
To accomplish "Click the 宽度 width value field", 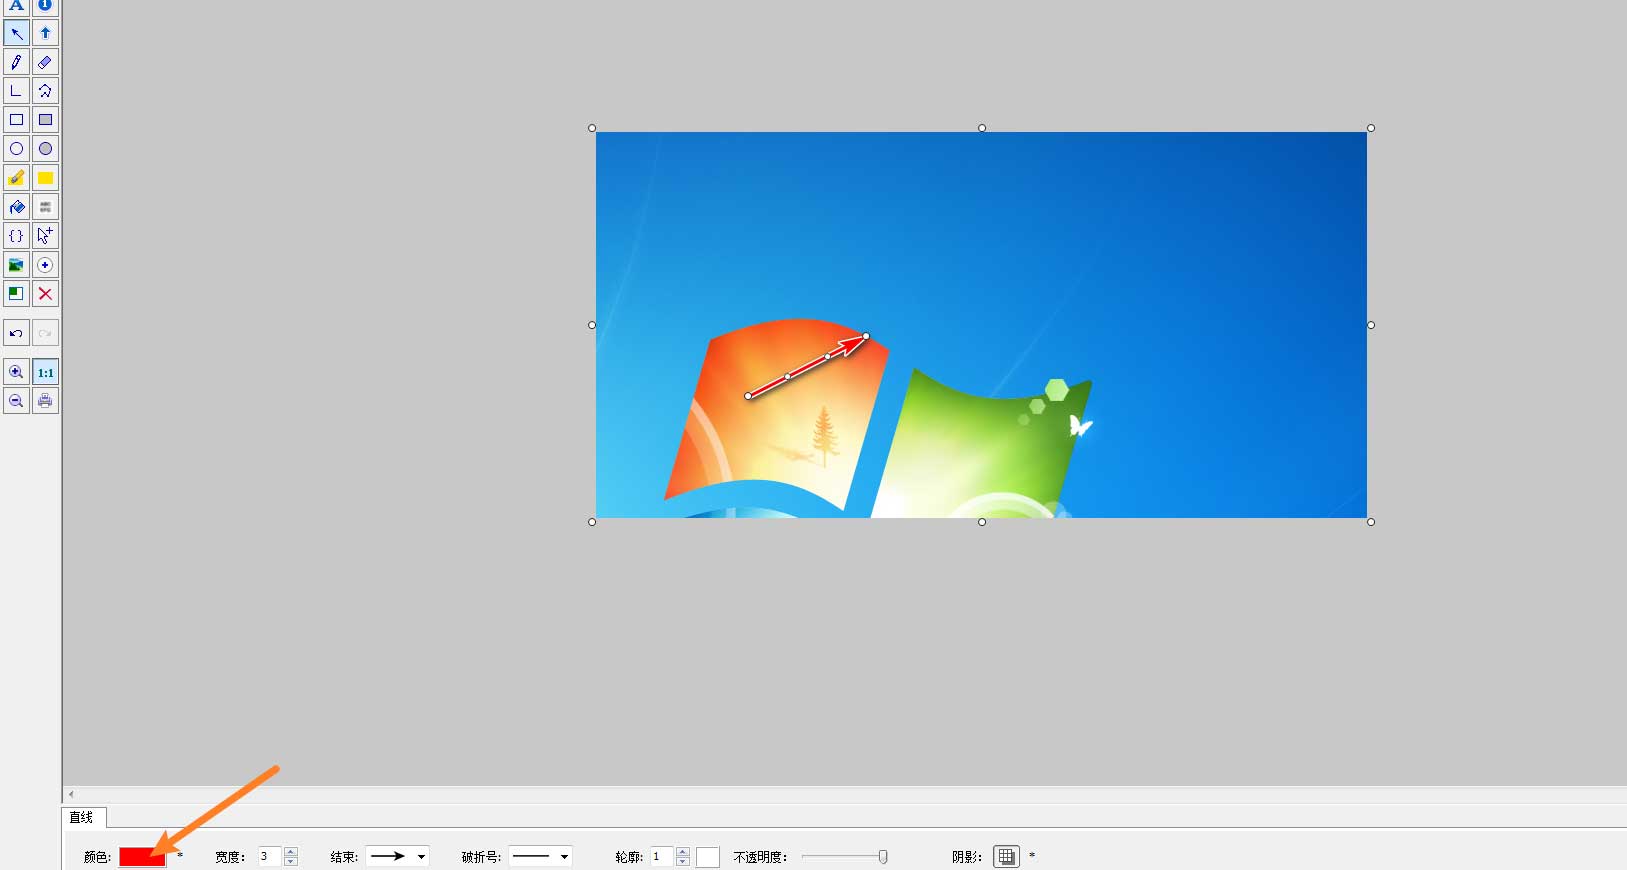I will pos(270,856).
